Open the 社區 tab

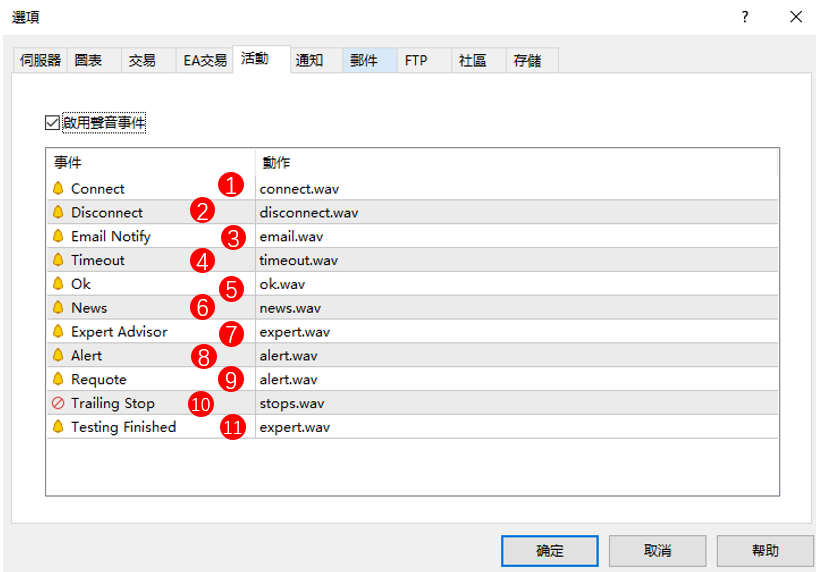479,60
